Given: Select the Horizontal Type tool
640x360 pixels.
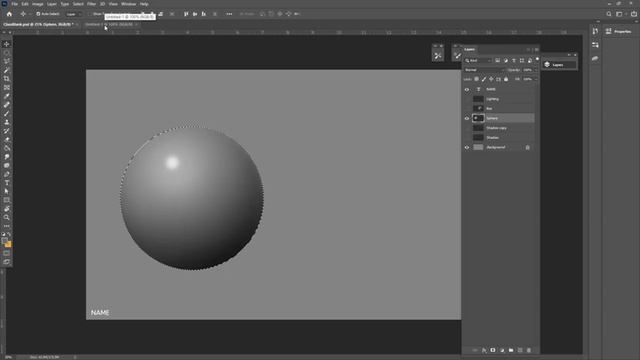Looking at the screenshot, I should point(7,183).
